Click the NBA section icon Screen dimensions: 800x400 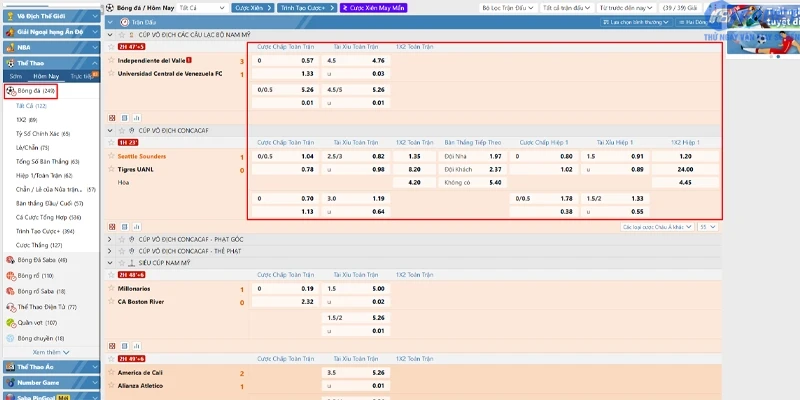tap(10, 47)
